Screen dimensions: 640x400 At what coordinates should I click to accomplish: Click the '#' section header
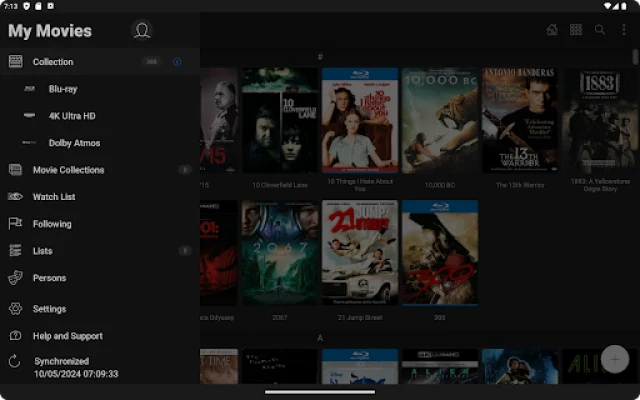click(320, 57)
